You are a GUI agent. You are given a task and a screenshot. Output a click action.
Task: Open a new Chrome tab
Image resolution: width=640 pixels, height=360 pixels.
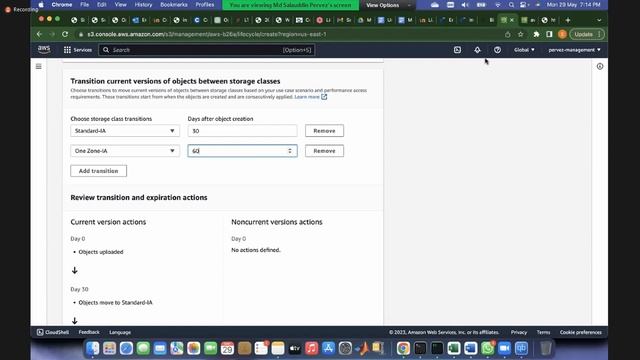(x=568, y=20)
